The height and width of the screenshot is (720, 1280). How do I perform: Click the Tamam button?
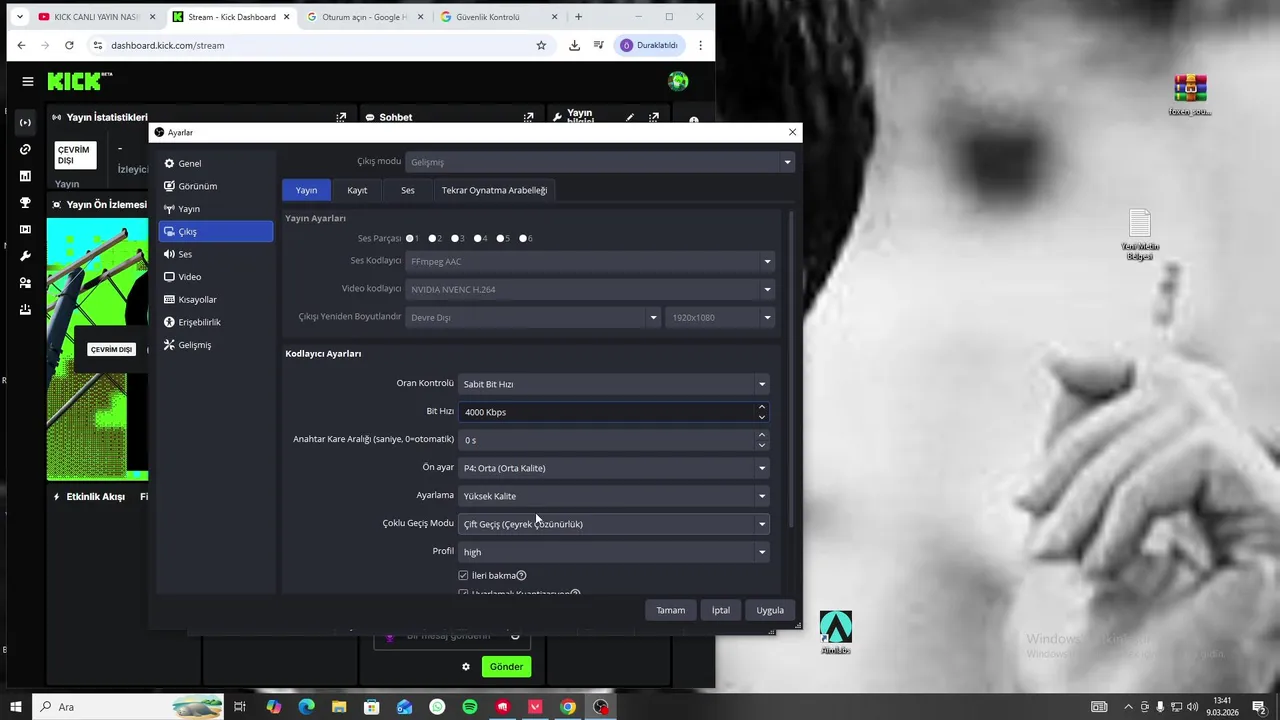tap(670, 610)
